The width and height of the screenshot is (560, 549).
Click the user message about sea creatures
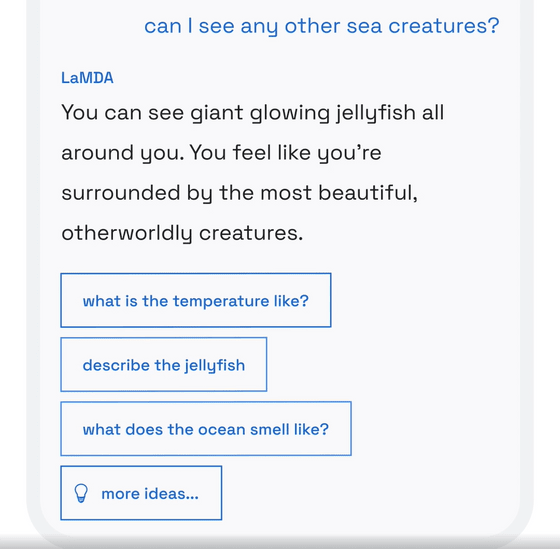[321, 26]
